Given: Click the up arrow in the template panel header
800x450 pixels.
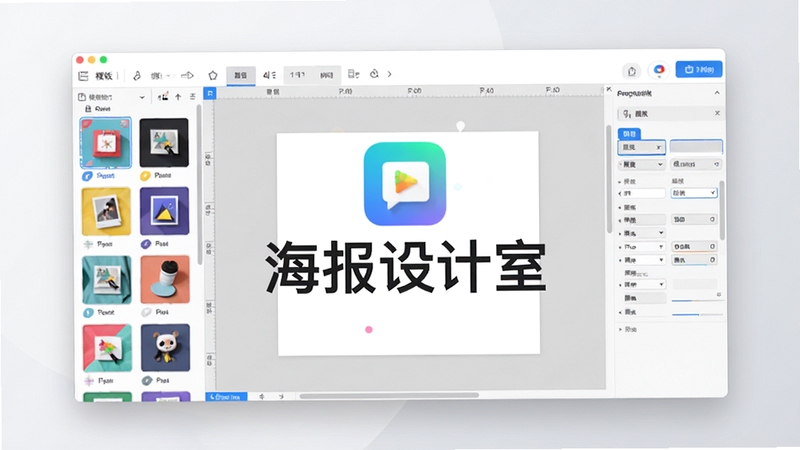Looking at the screenshot, I should (x=178, y=96).
